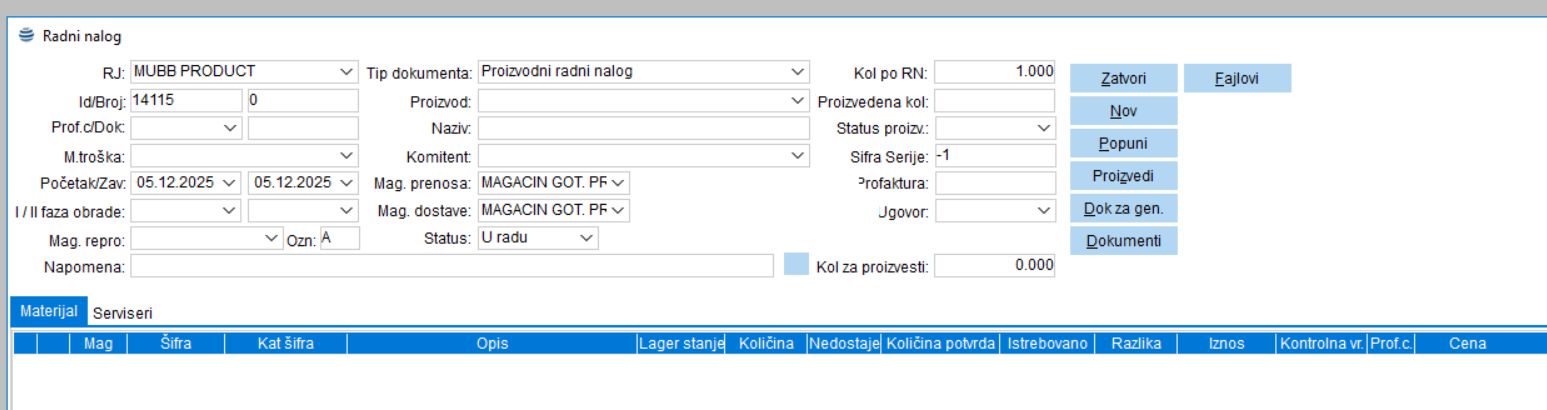Expand the Tip dokumenta dropdown
Viewport: 1547px width, 410px height.
[797, 72]
